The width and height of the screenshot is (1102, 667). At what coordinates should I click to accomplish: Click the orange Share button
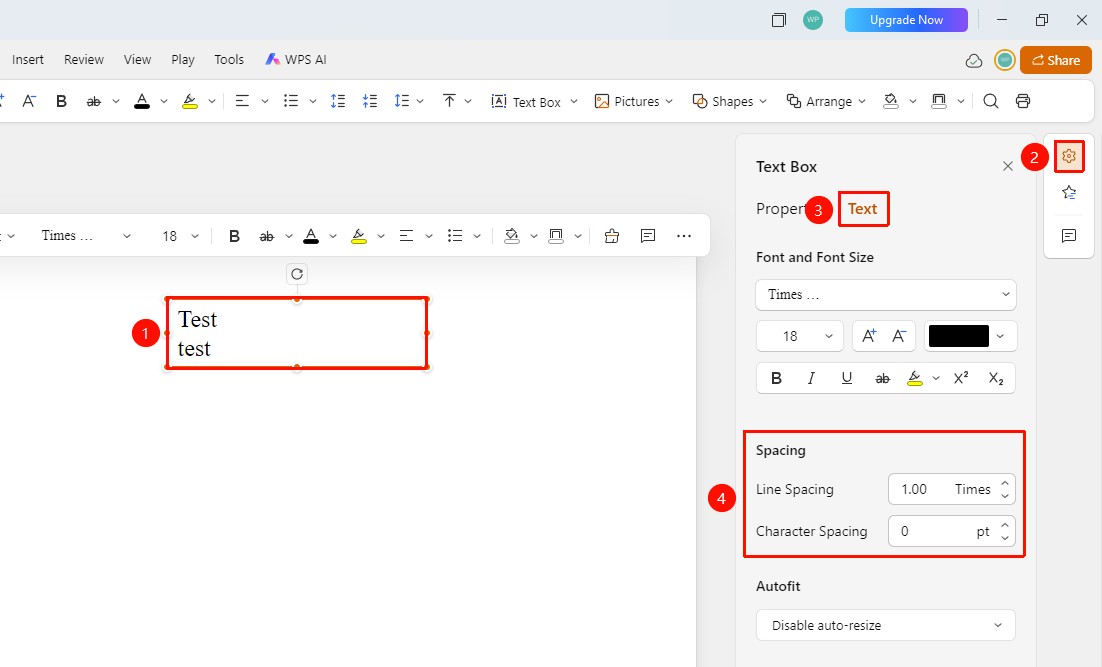pyautogui.click(x=1056, y=60)
